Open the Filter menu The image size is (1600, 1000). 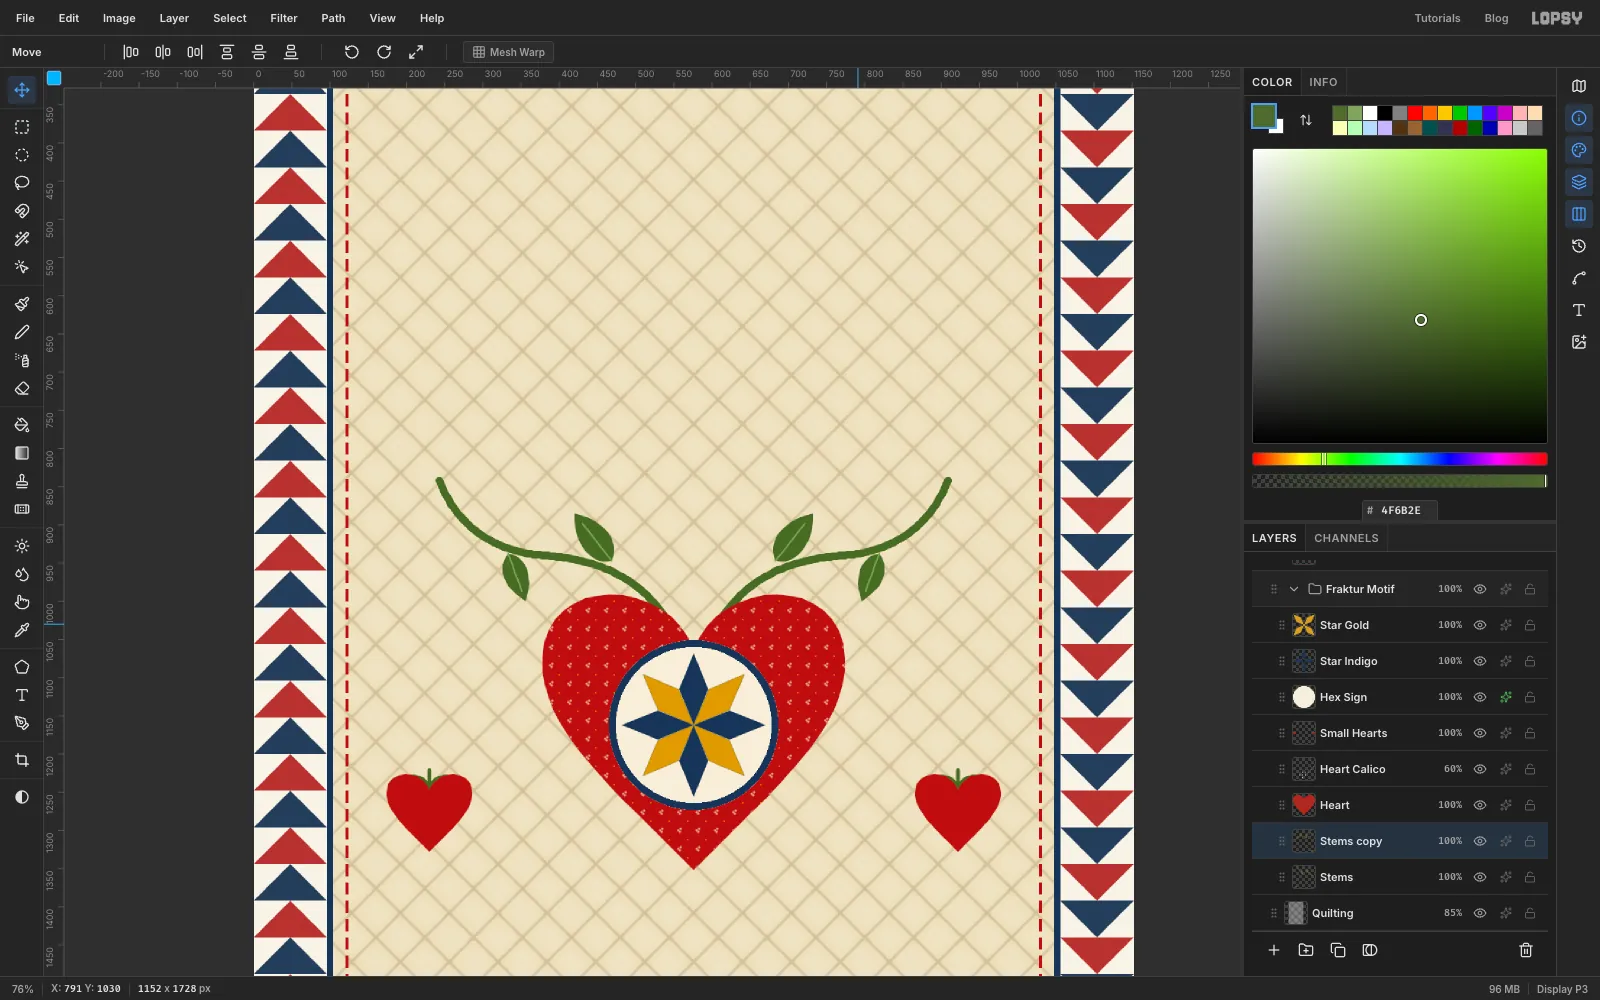tap(284, 18)
